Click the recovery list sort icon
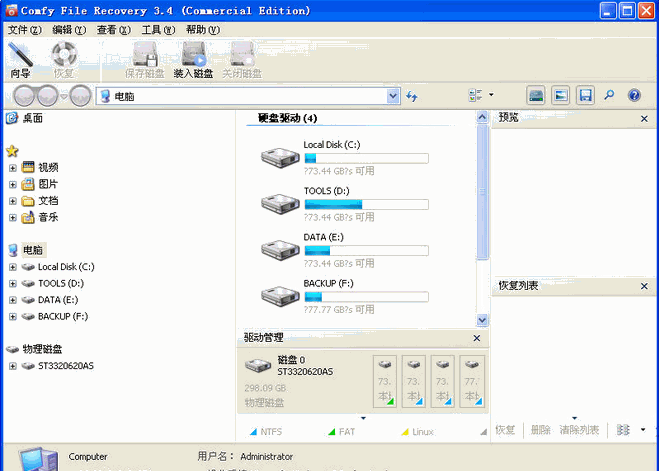 click(x=623, y=430)
